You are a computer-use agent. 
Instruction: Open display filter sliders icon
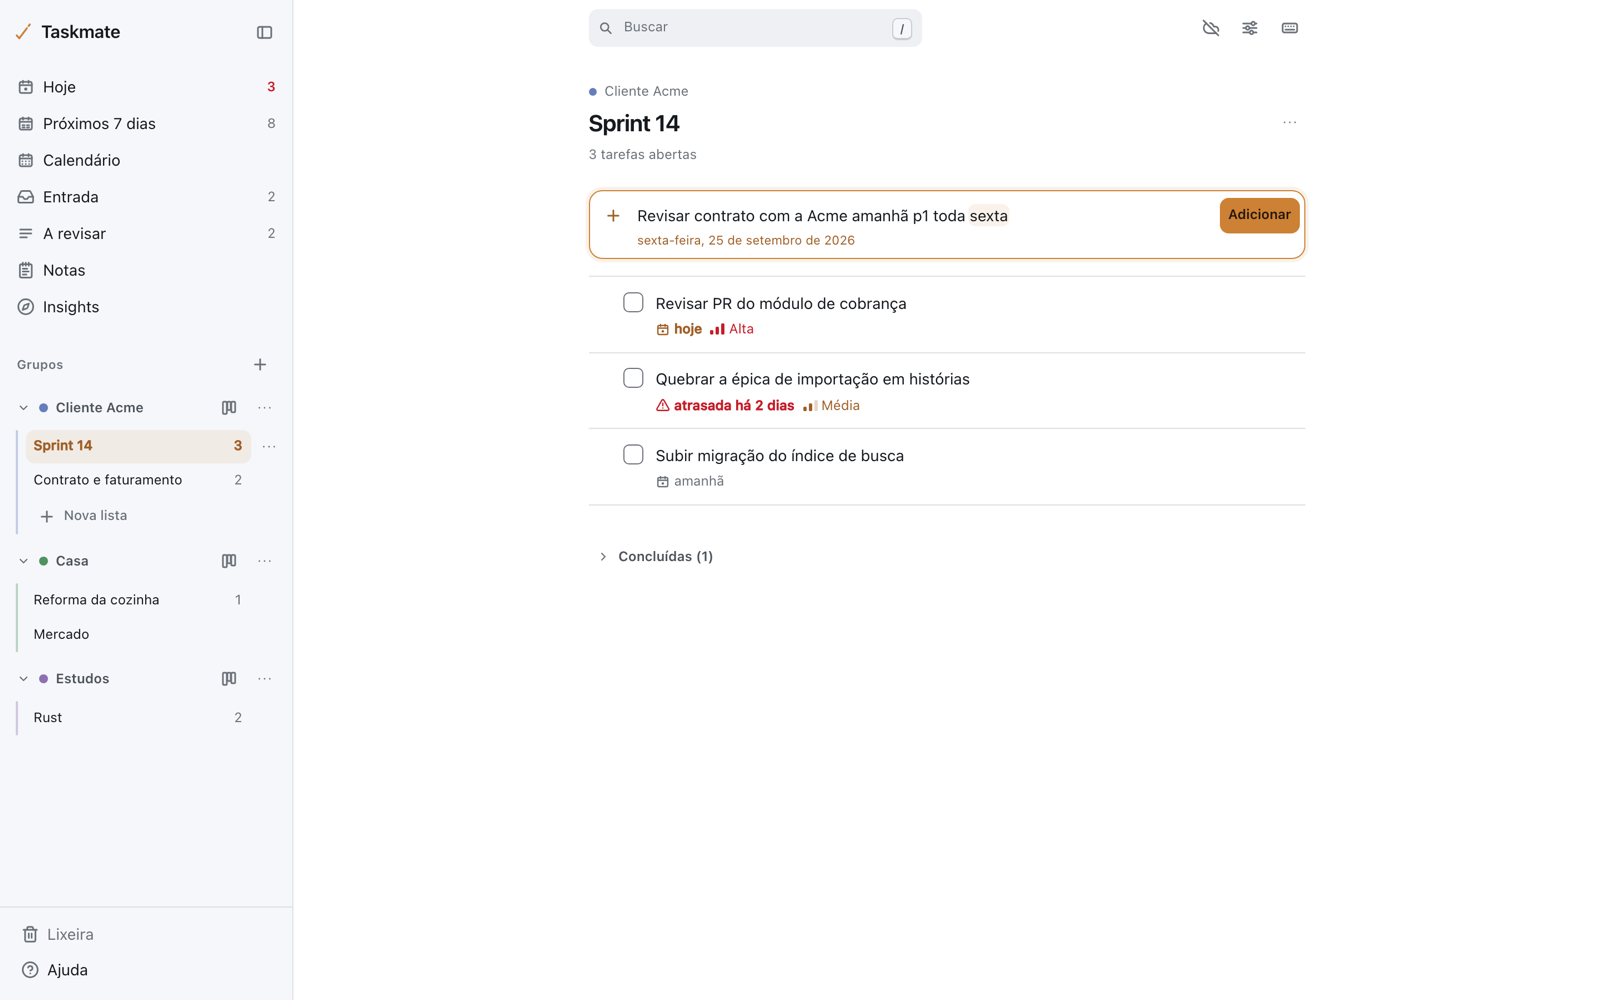click(x=1250, y=28)
